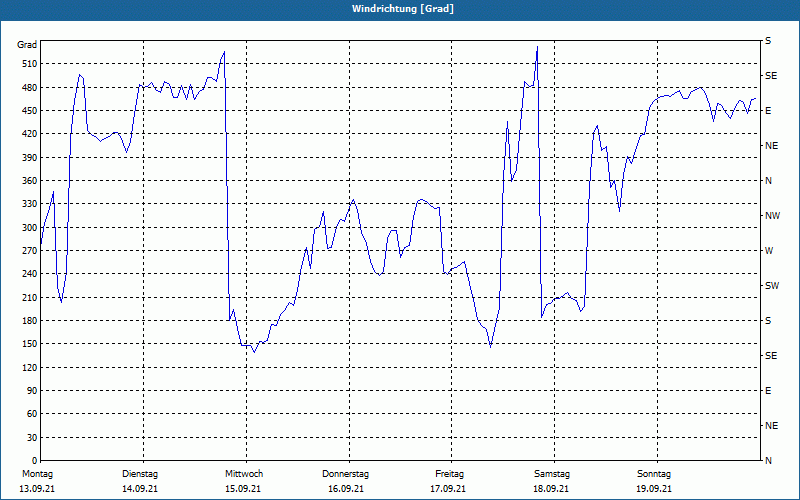Select the 60 degree axis label
This screenshot has width=800, height=500.
click(32, 414)
